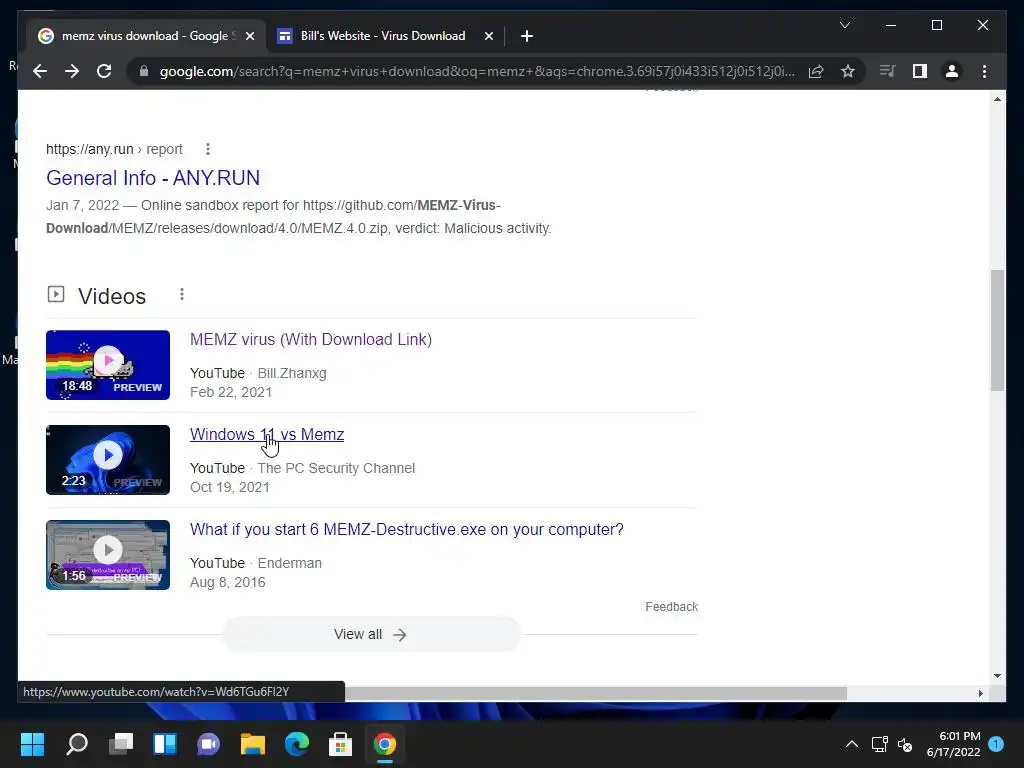Open a new browser tab

(x=527, y=36)
